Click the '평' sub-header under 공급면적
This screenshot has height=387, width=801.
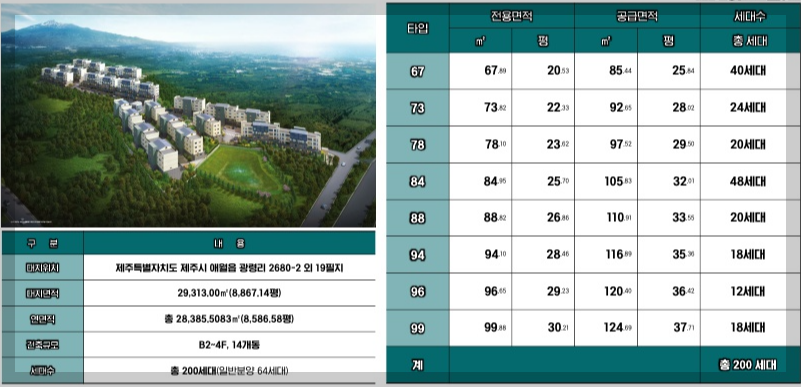point(668,41)
